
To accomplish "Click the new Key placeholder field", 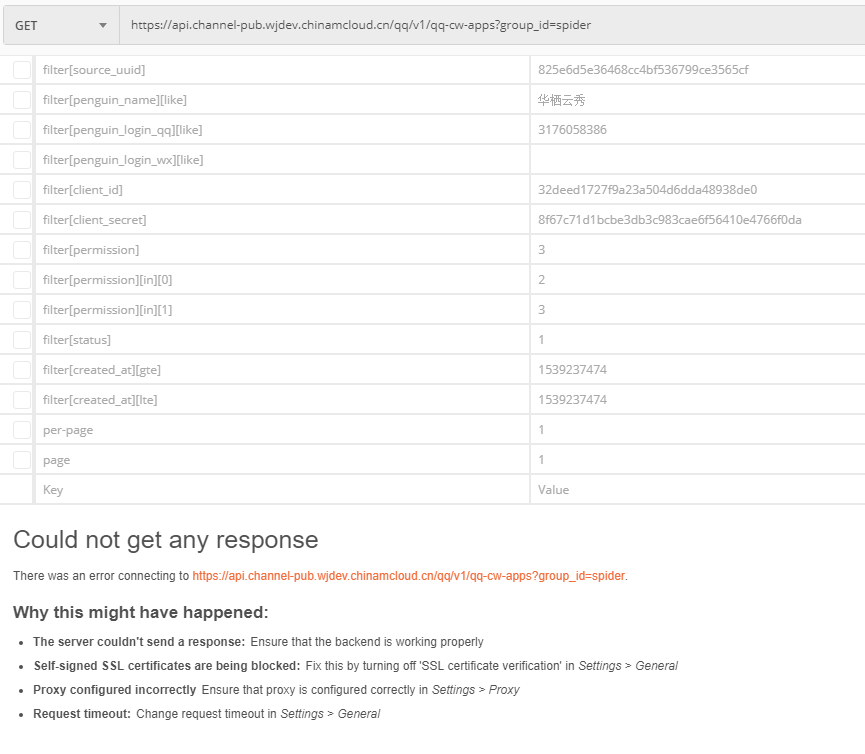I will tap(282, 490).
